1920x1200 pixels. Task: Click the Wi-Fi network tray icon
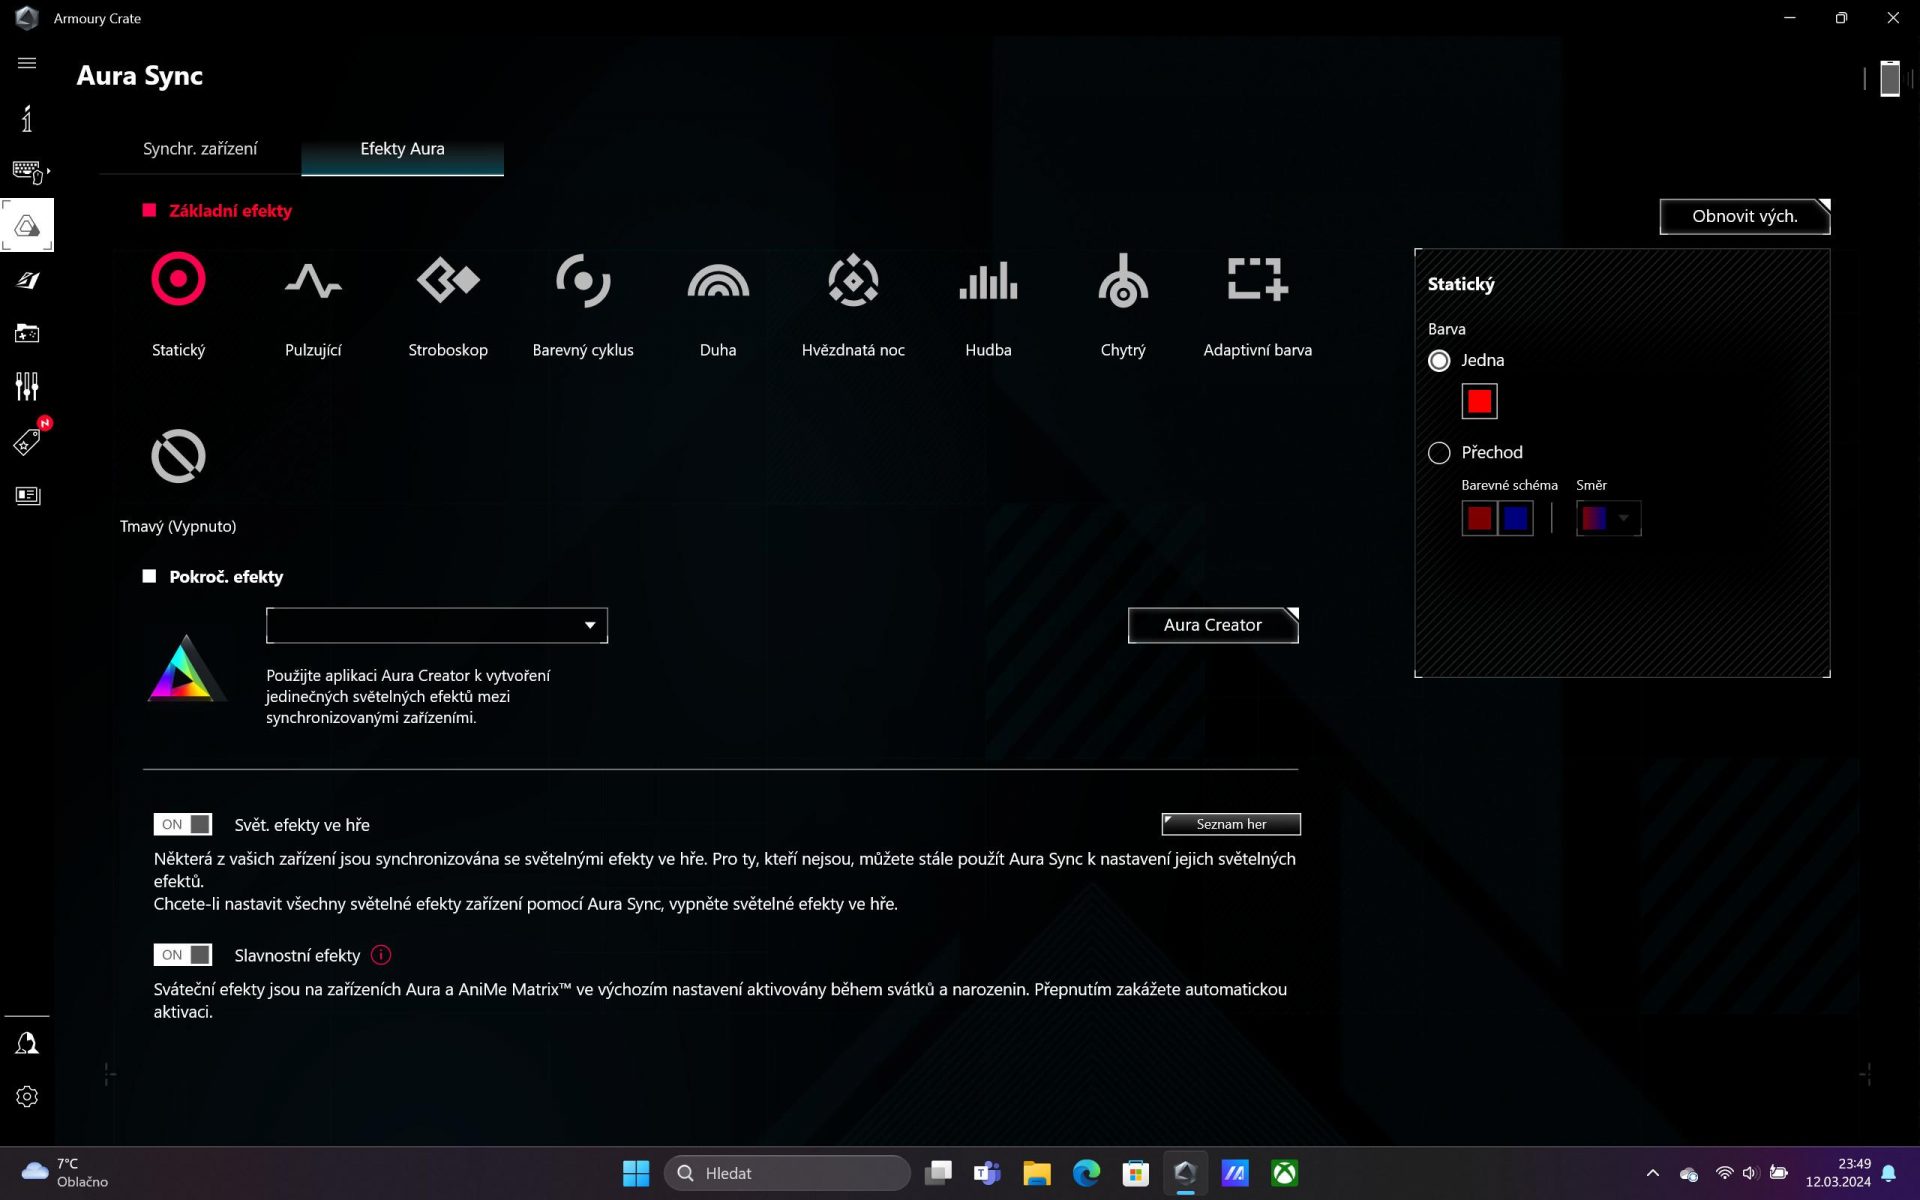(1724, 1173)
